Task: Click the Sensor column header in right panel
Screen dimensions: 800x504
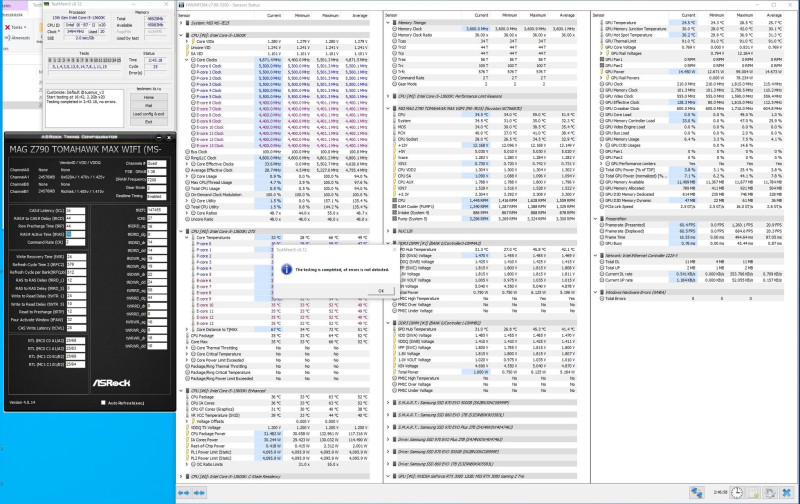Action: tap(599, 15)
